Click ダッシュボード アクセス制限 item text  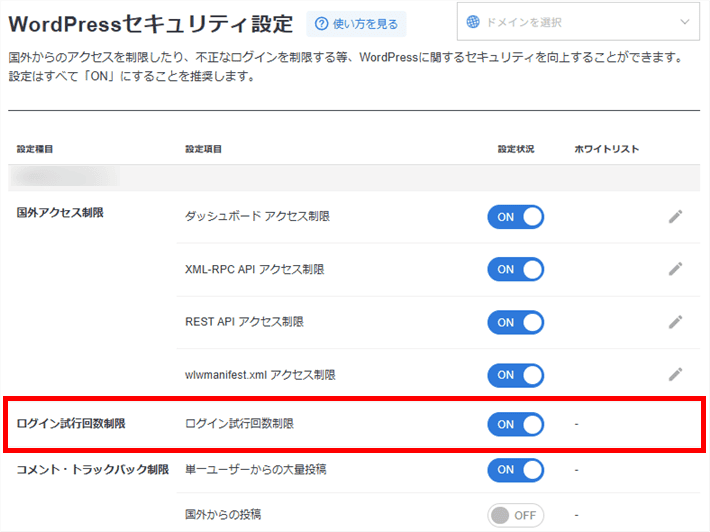pos(257,216)
